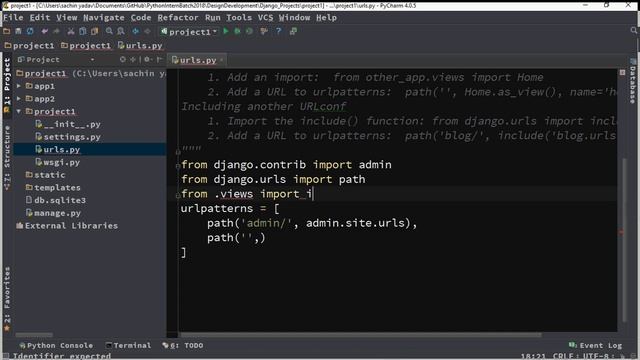The width and height of the screenshot is (640, 360).
Task: Select External Libraries node
Action: [x=67, y=225]
